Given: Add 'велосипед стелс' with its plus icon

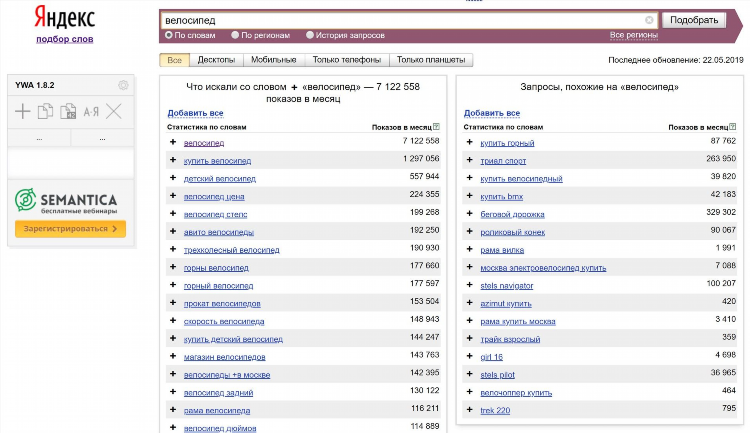Looking at the screenshot, I should click(173, 213).
